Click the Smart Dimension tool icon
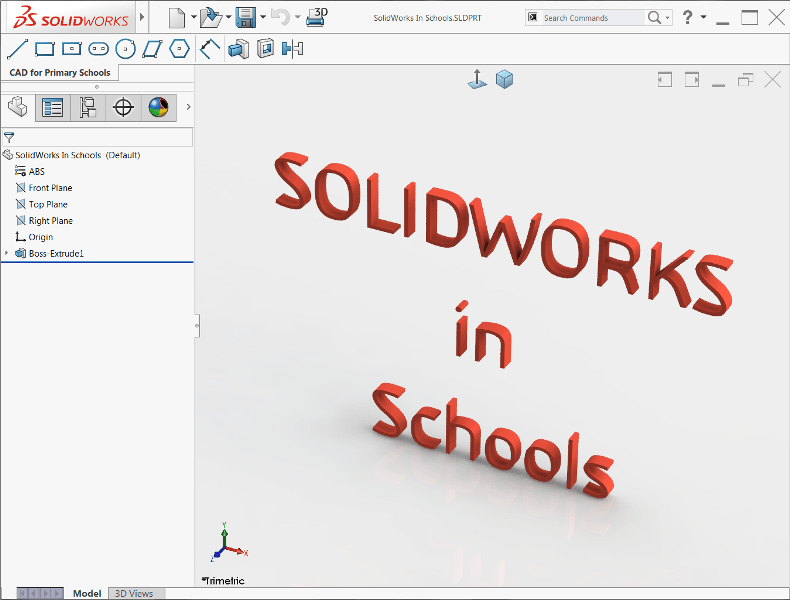This screenshot has width=790, height=600. point(210,48)
